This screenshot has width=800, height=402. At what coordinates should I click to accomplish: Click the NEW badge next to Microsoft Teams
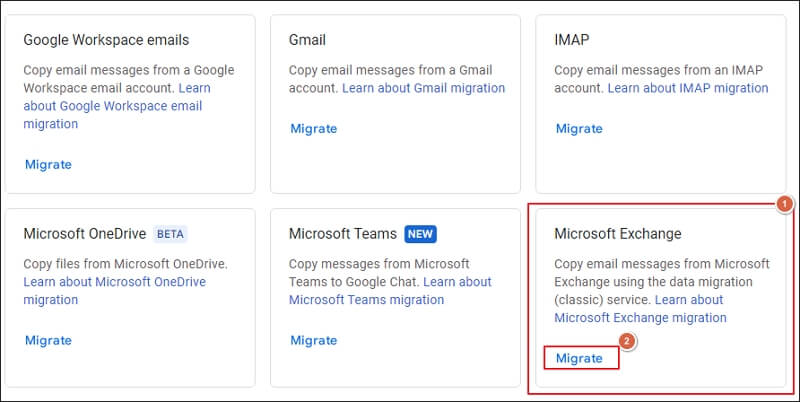[420, 235]
